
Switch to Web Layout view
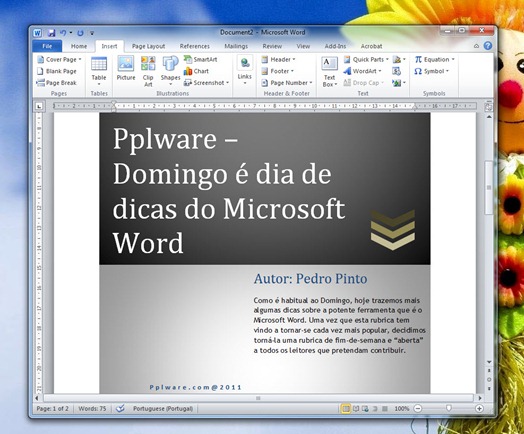pos(365,409)
